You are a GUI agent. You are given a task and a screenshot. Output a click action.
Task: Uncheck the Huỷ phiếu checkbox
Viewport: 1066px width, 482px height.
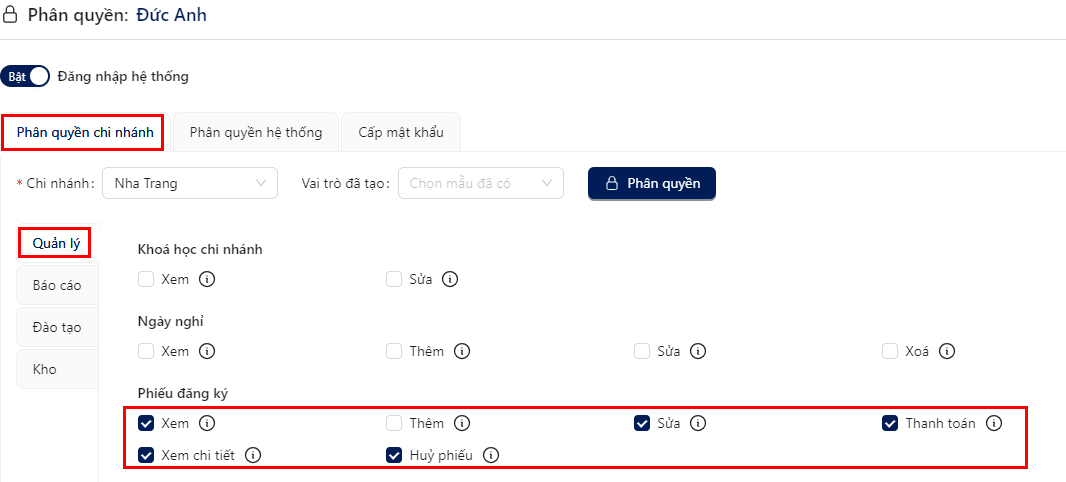coord(394,455)
